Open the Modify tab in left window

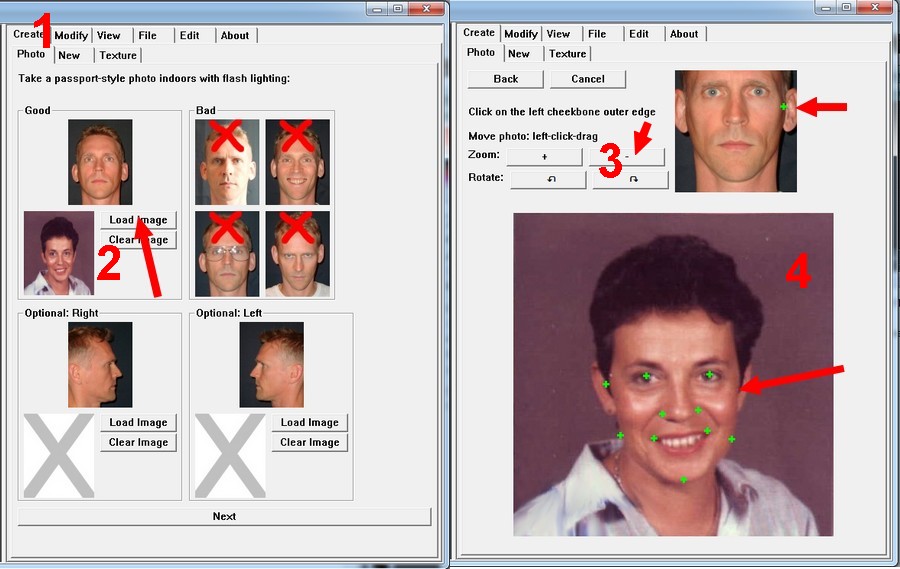pyautogui.click(x=71, y=36)
